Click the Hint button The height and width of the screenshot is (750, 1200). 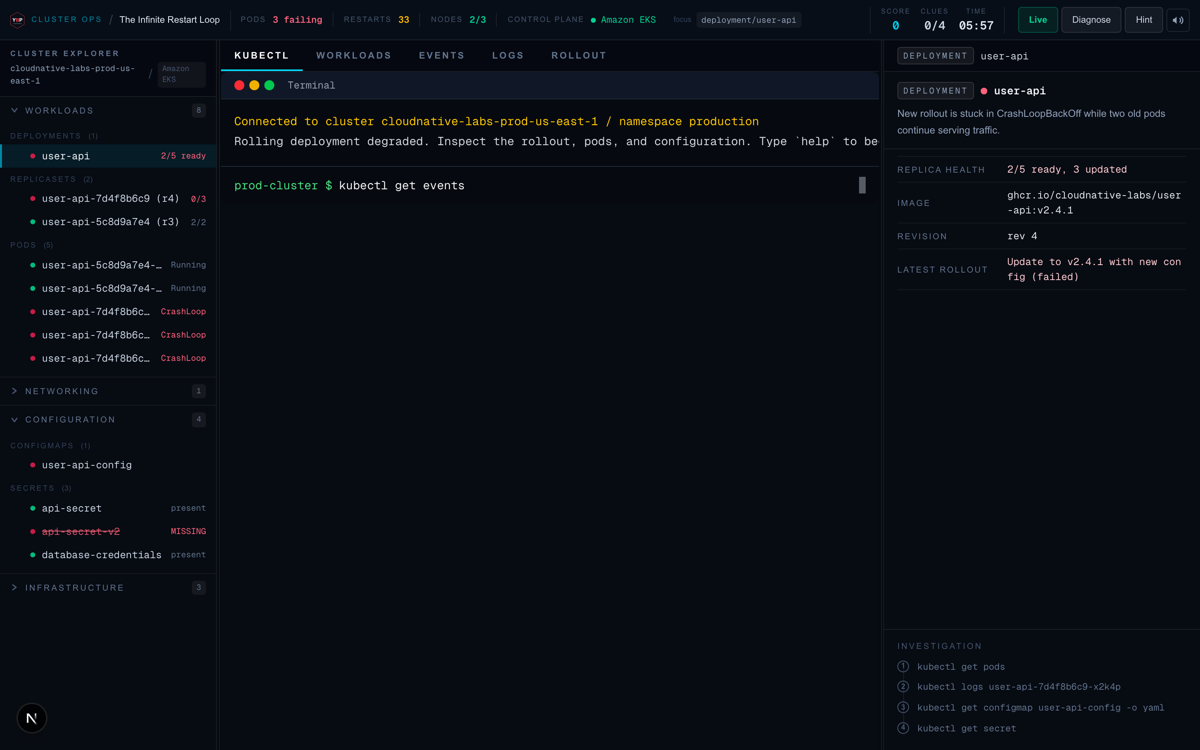click(1143, 20)
